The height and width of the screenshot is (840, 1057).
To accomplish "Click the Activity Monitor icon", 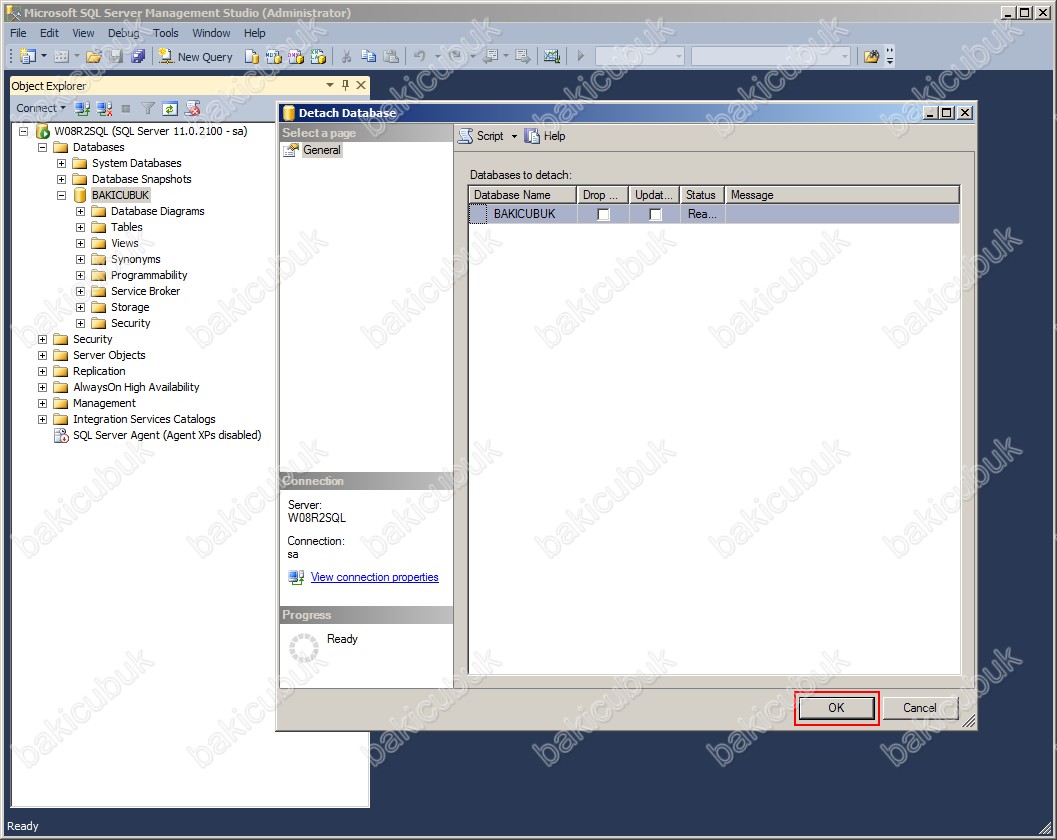I will [551, 57].
